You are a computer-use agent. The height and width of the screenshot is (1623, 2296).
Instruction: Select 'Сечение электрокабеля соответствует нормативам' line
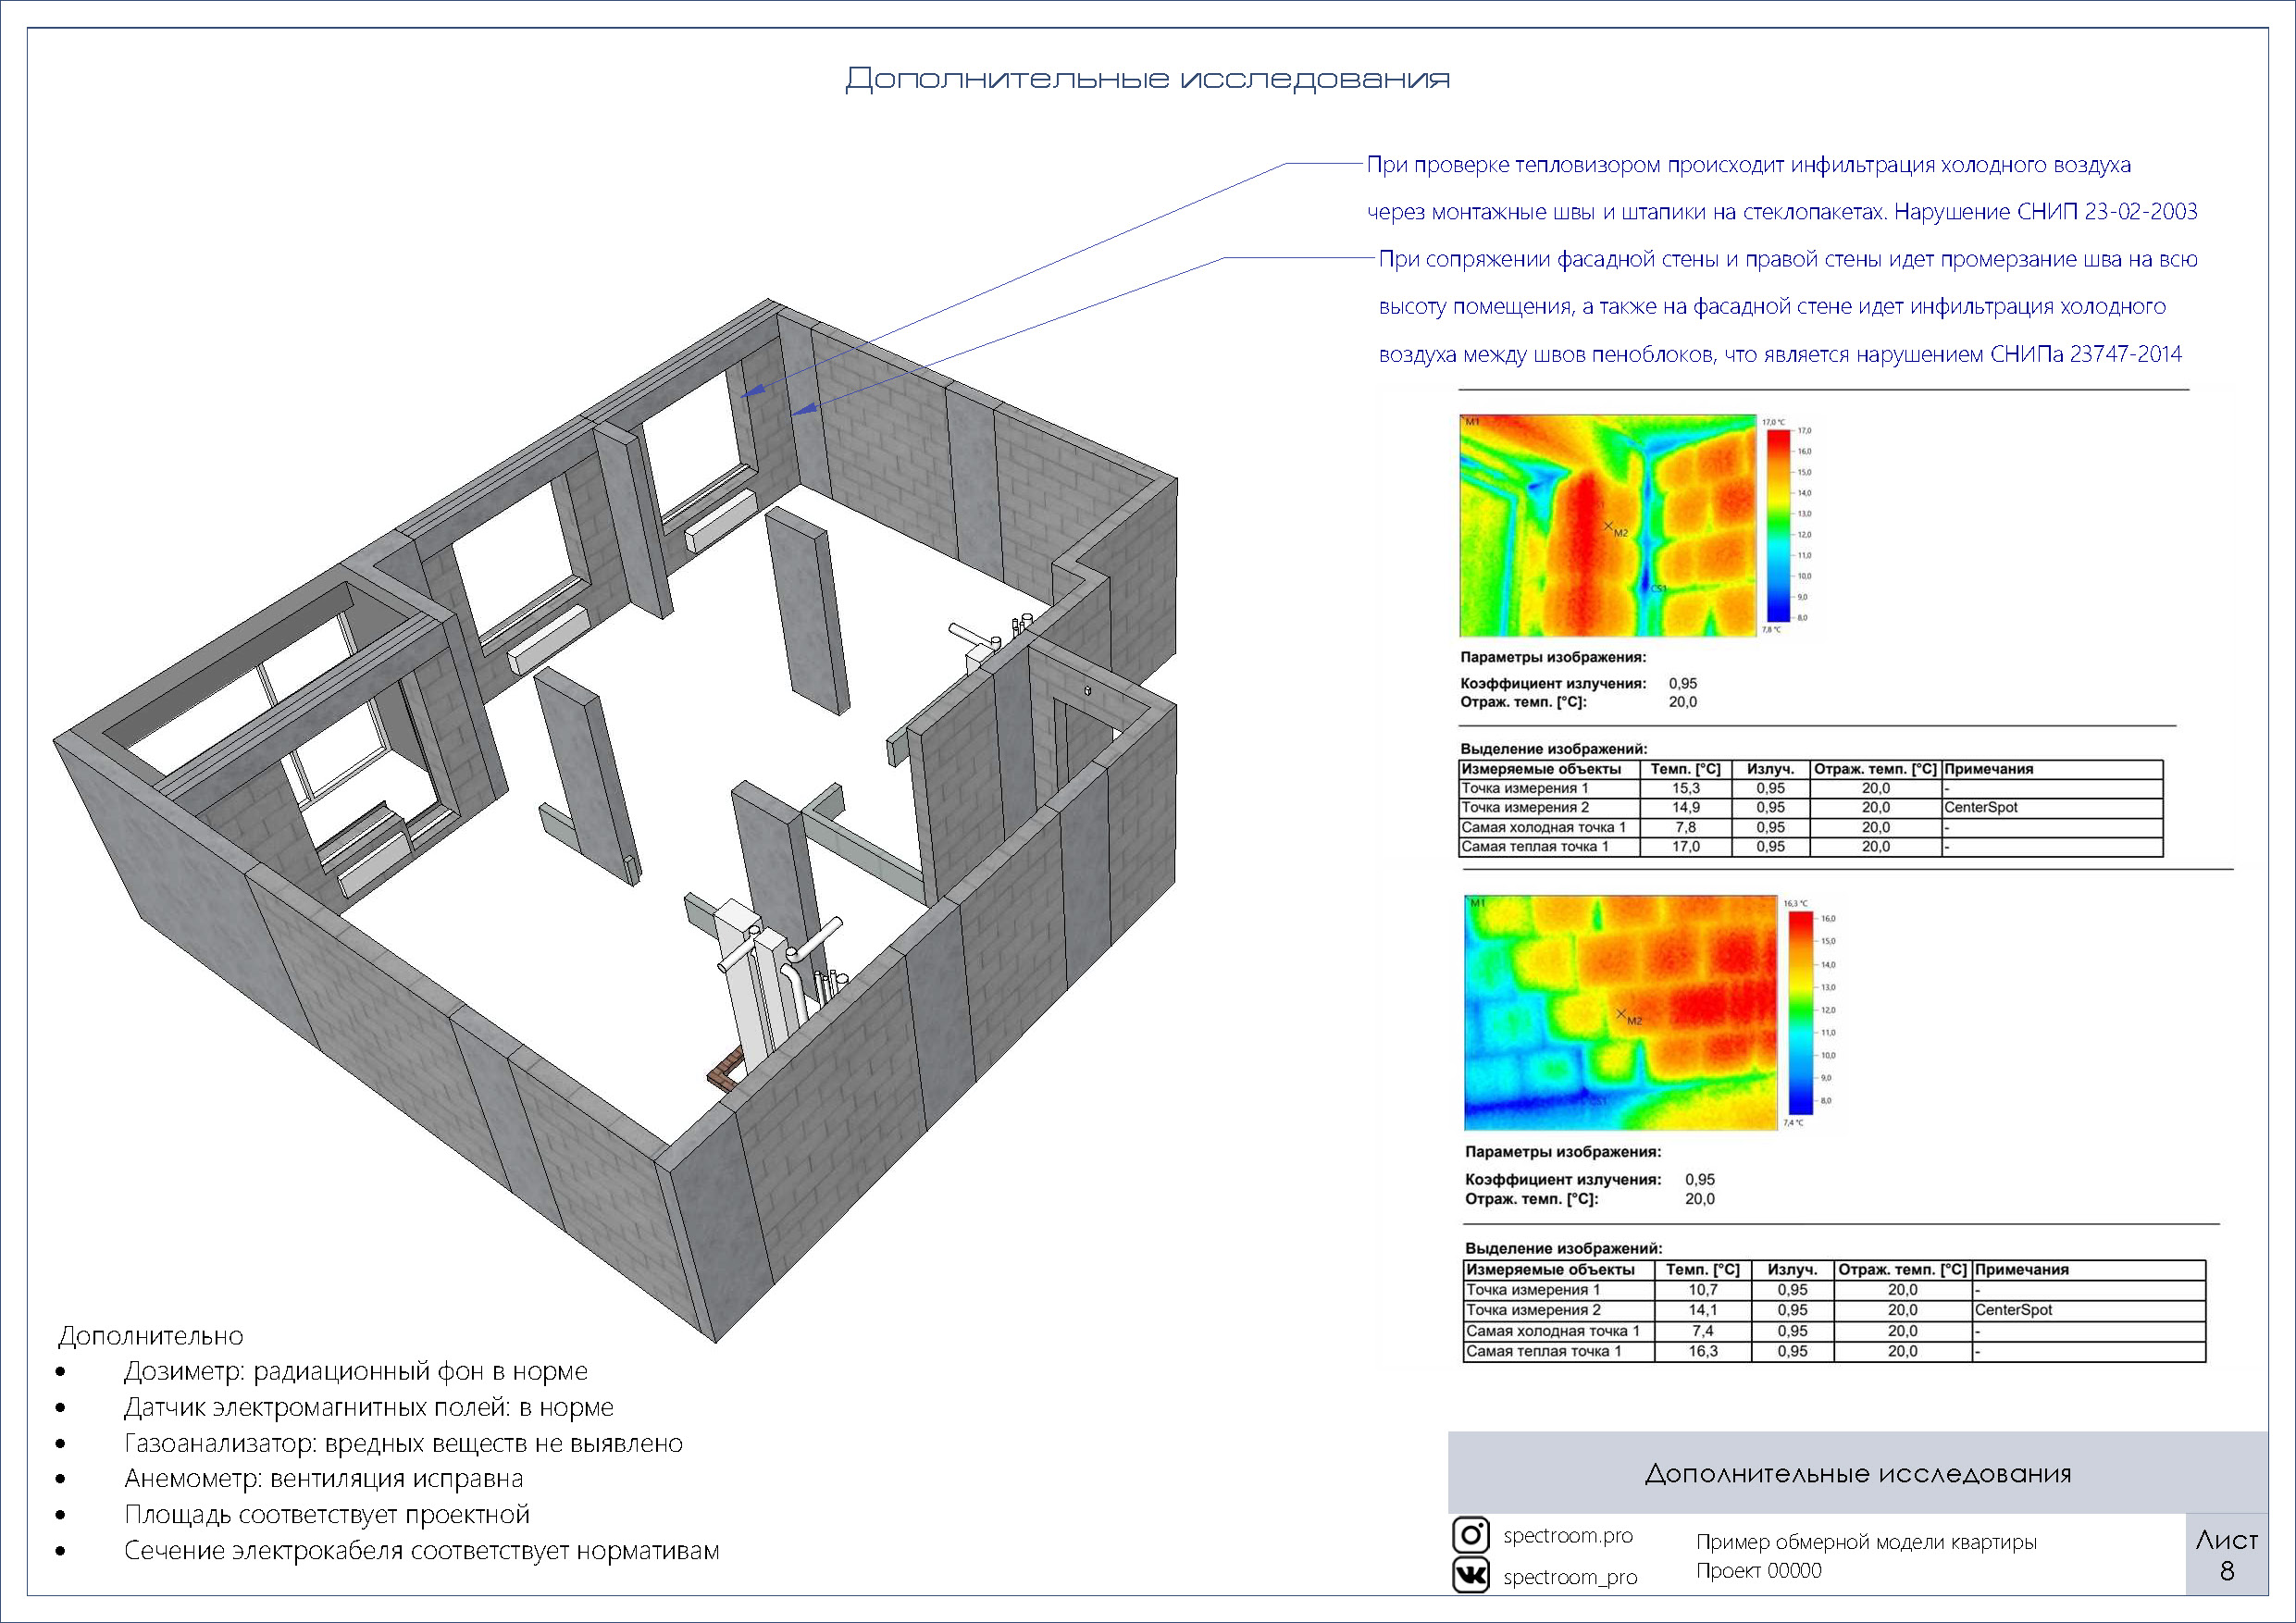pos(421,1550)
